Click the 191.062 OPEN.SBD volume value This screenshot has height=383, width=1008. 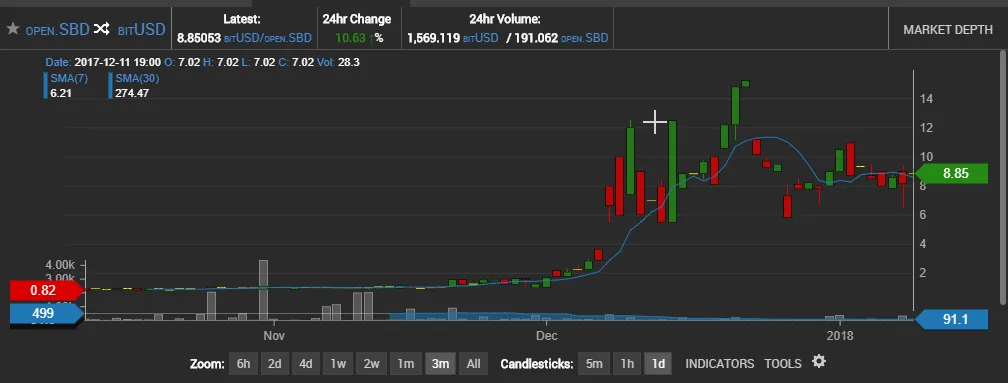point(537,39)
